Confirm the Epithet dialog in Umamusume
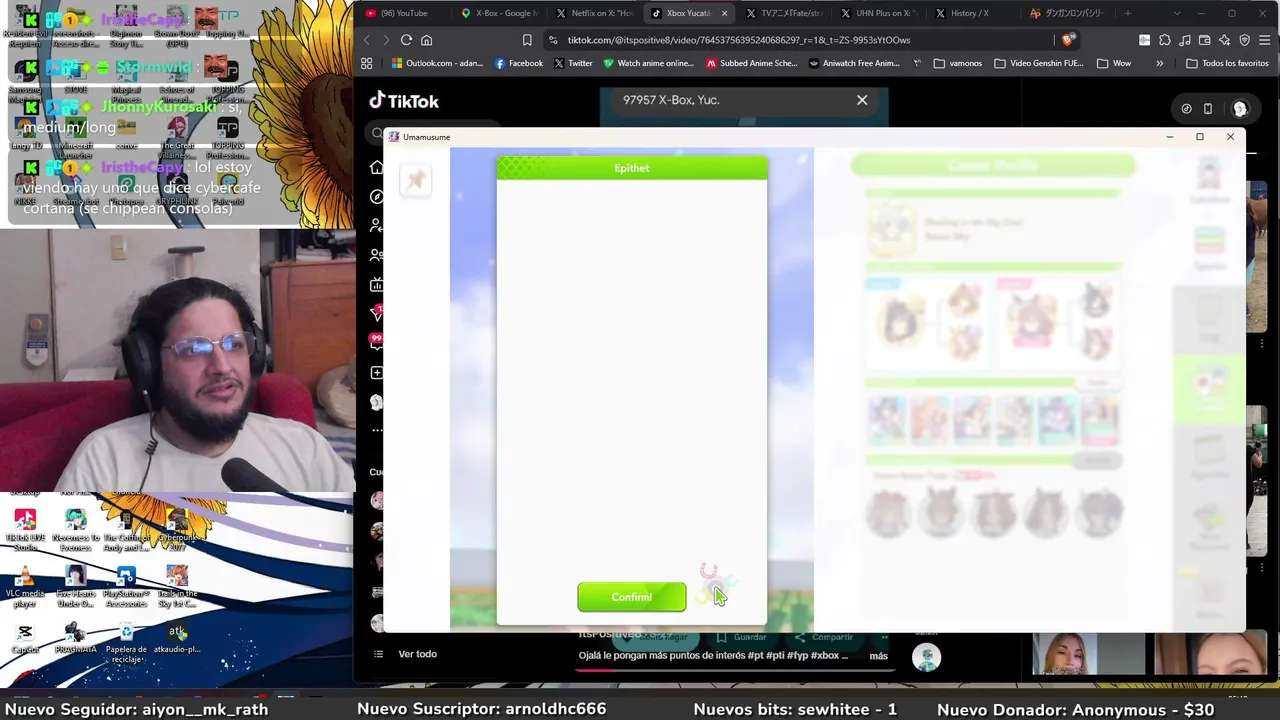This screenshot has height=720, width=1280. [x=632, y=597]
